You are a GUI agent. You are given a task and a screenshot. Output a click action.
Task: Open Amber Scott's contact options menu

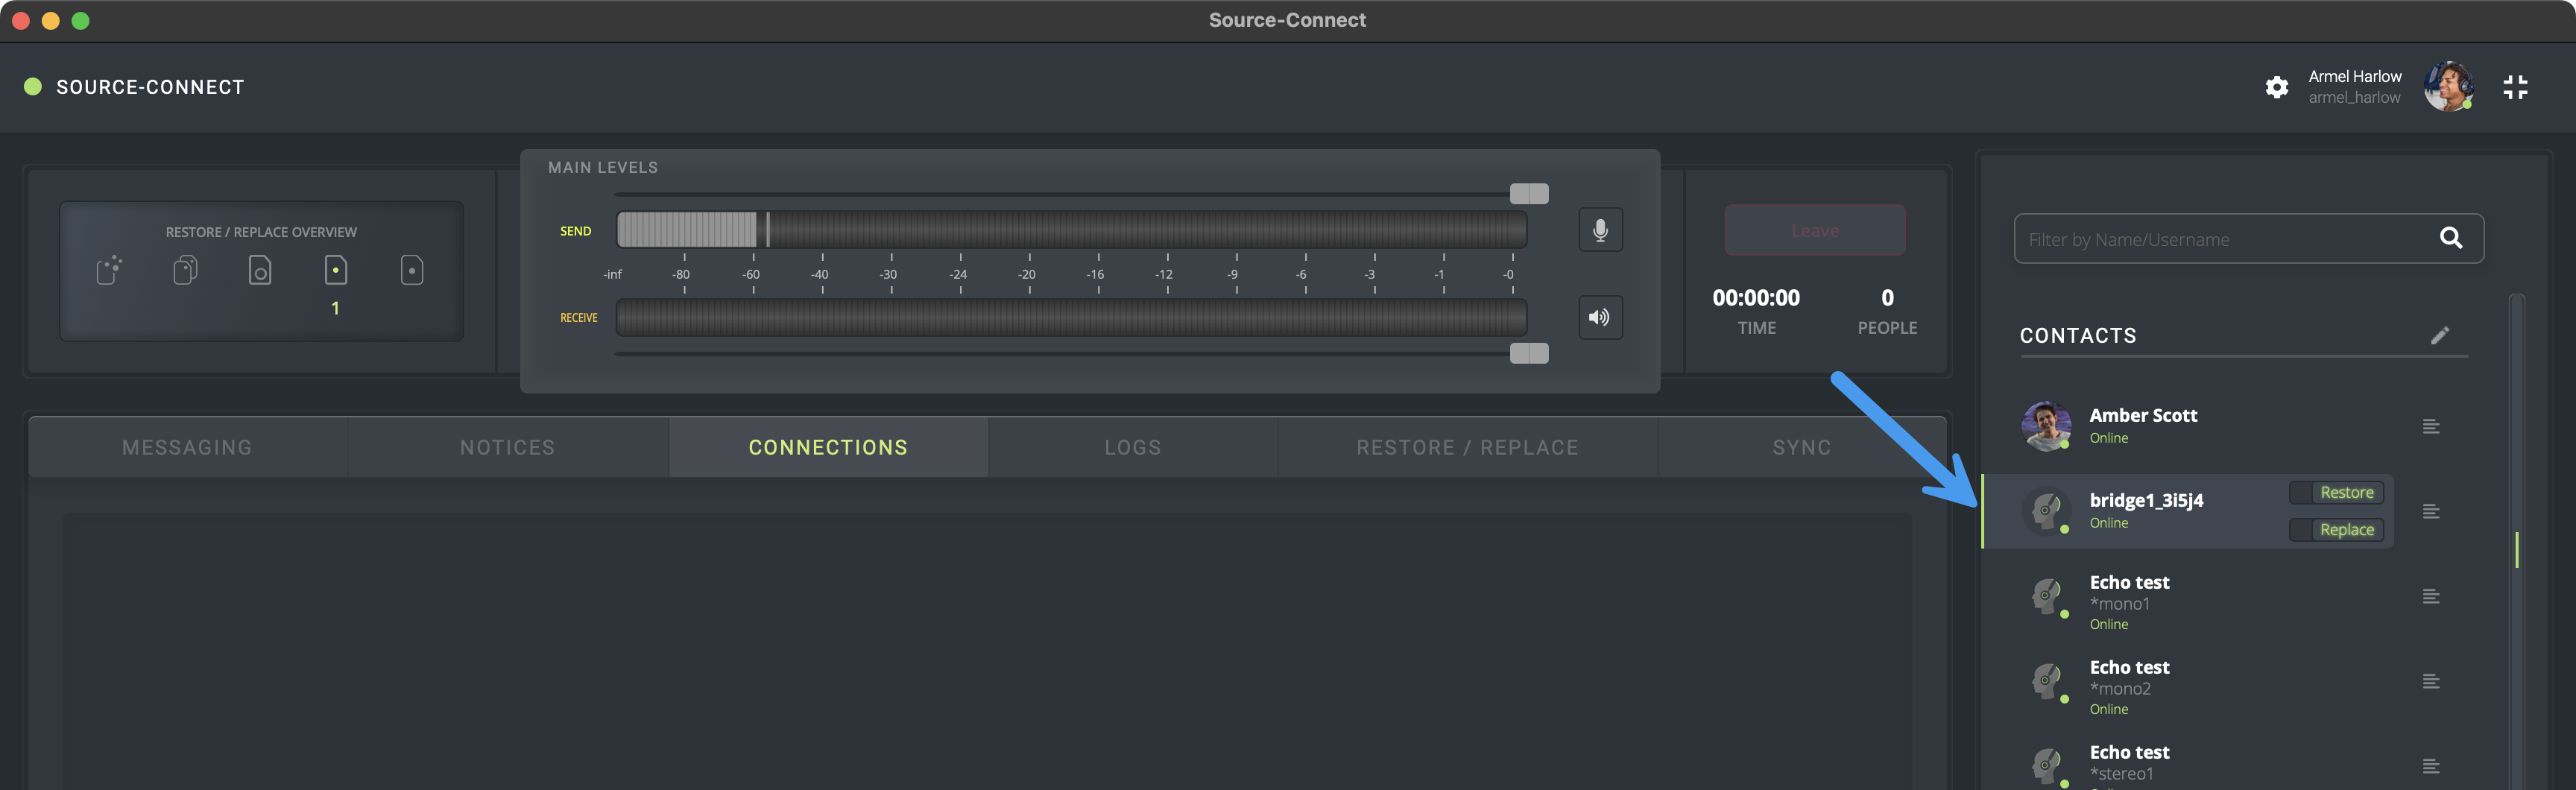coord(2431,427)
